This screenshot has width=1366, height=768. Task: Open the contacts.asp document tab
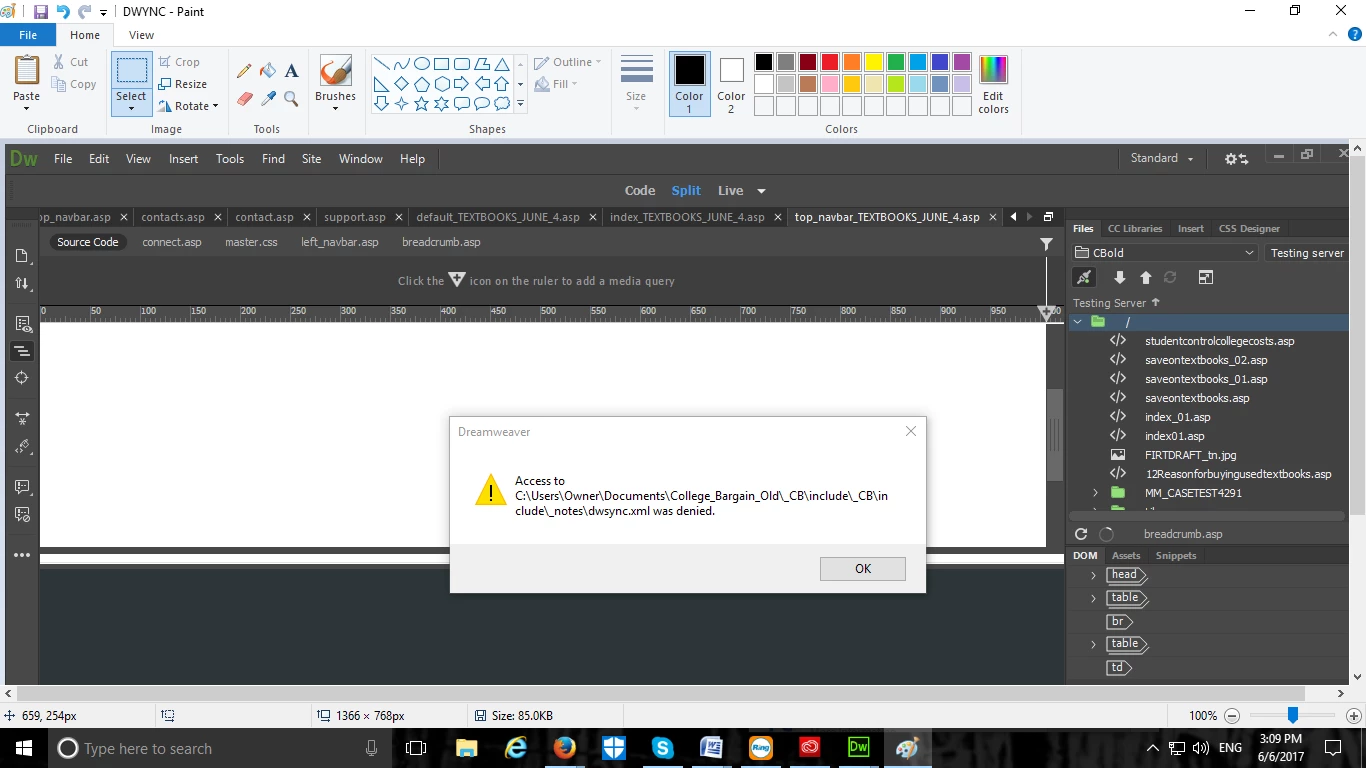point(173,217)
